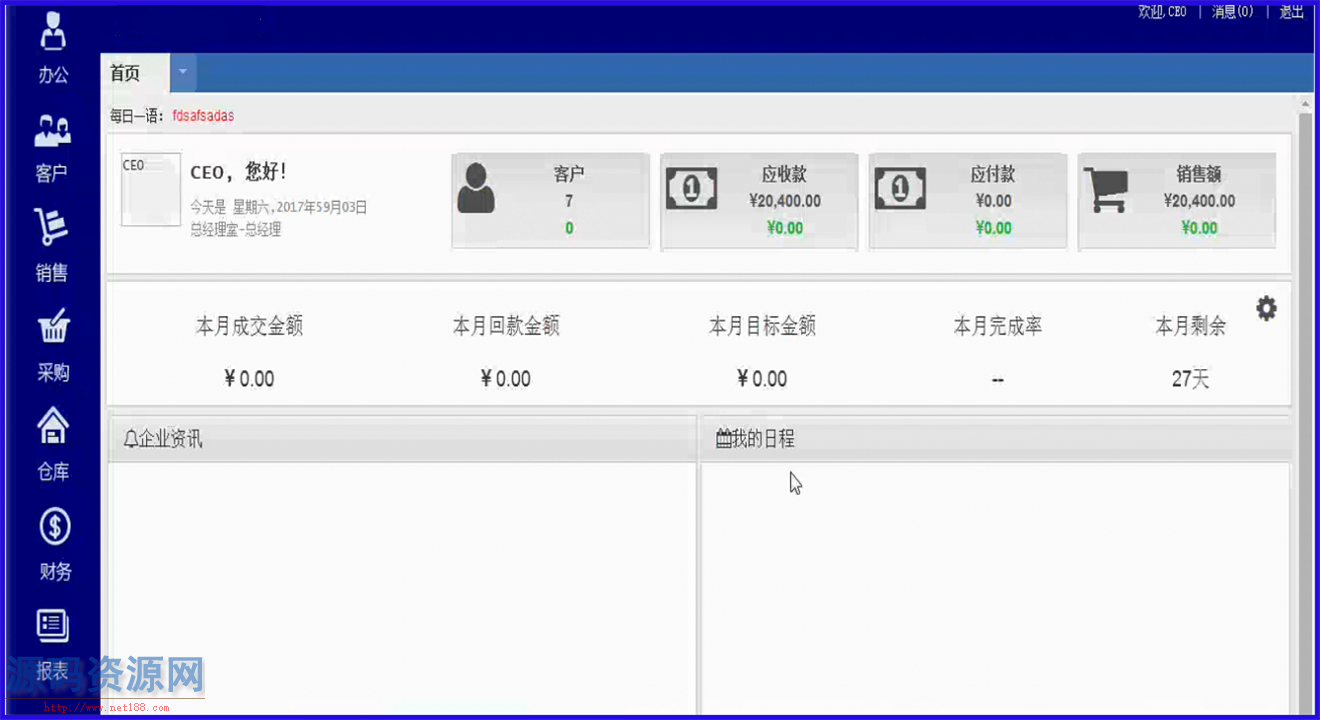Open the tab list dropdown arrow
1320x720 pixels.
[x=183, y=73]
